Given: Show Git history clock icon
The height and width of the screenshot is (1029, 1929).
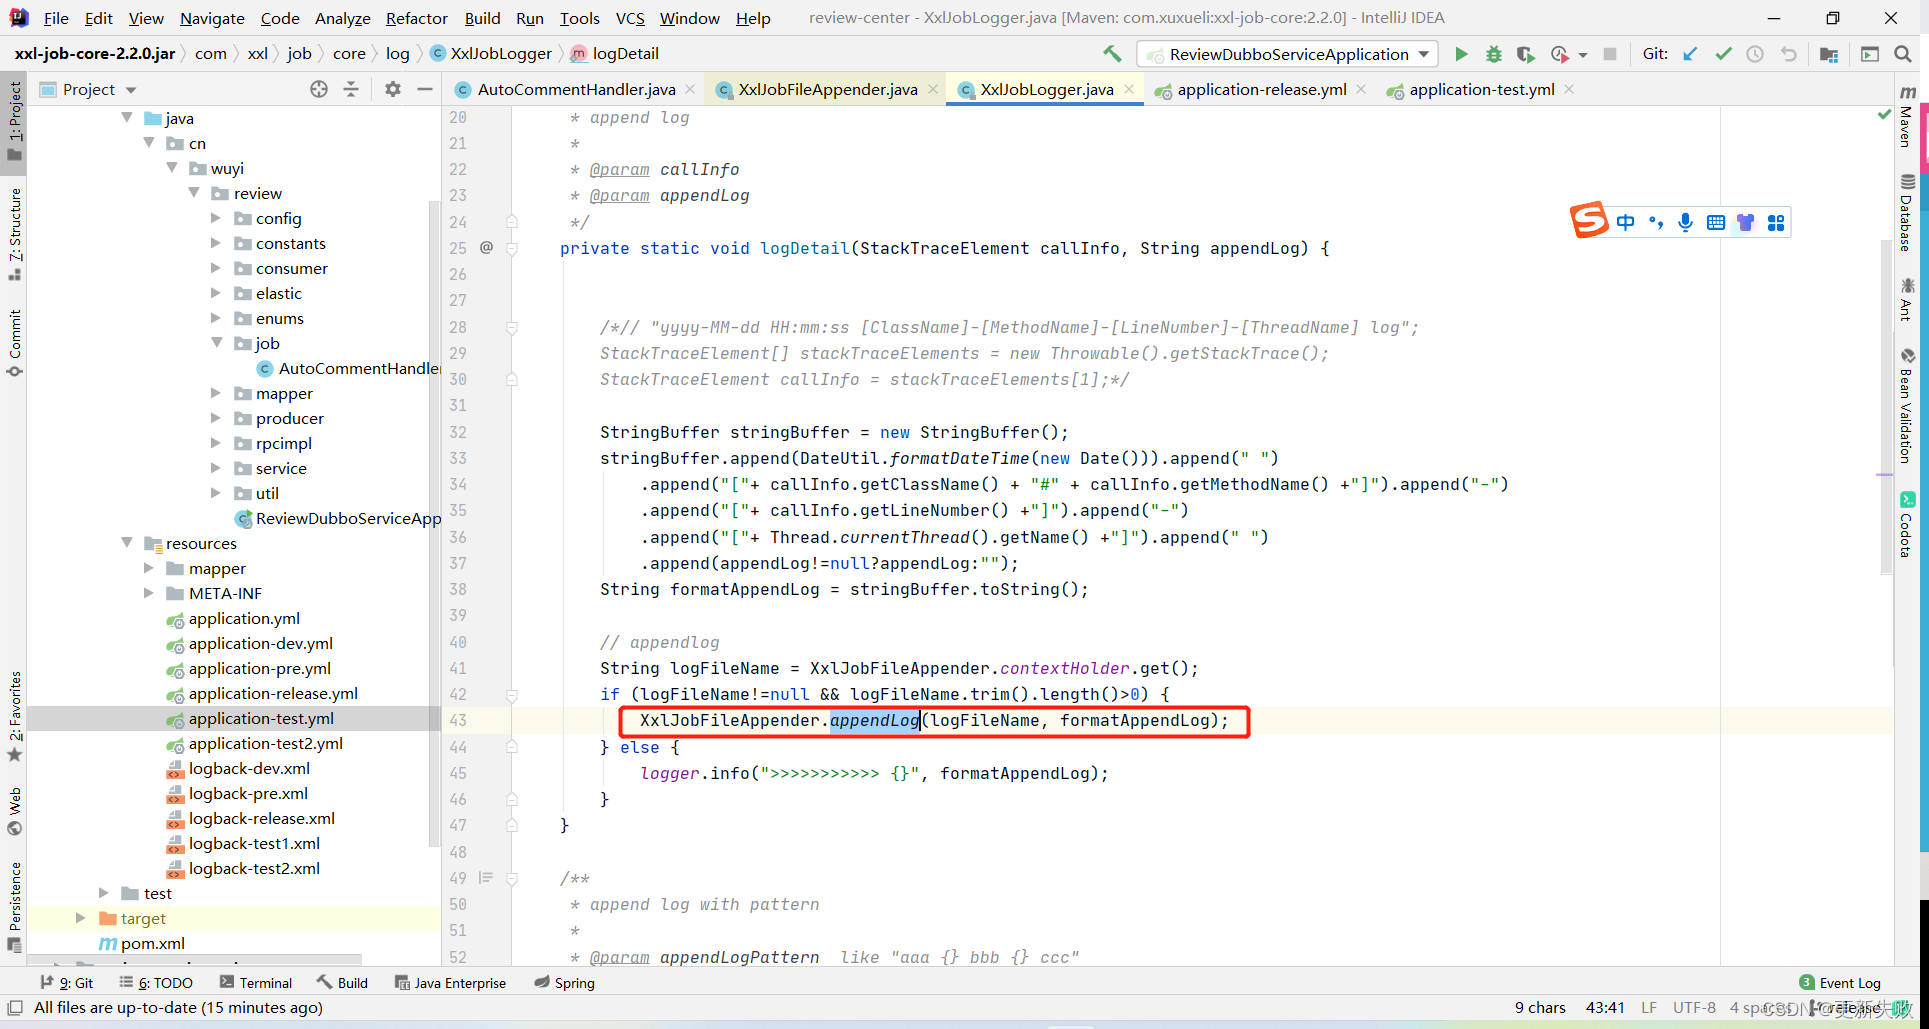Looking at the screenshot, I should click(x=1755, y=54).
